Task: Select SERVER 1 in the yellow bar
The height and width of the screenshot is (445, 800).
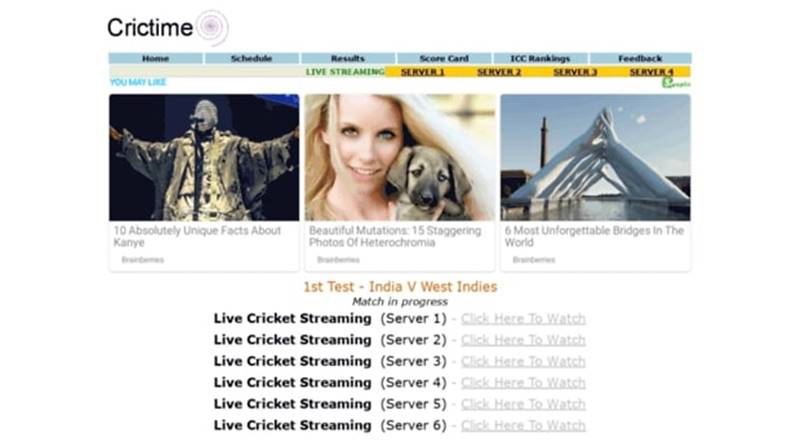Action: click(x=422, y=72)
